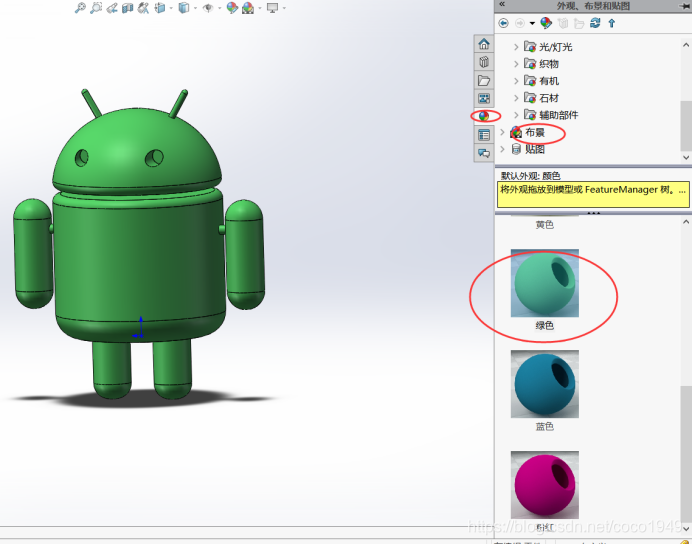Select the 织物 folder label

tap(549, 64)
